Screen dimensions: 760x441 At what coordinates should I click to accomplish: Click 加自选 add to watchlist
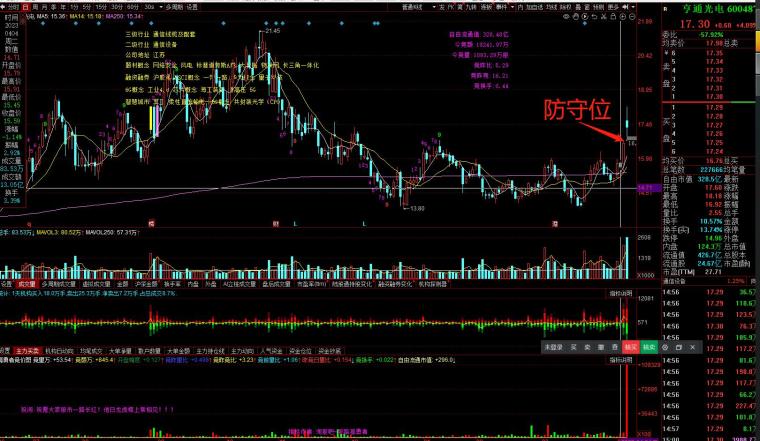click(x=534, y=7)
